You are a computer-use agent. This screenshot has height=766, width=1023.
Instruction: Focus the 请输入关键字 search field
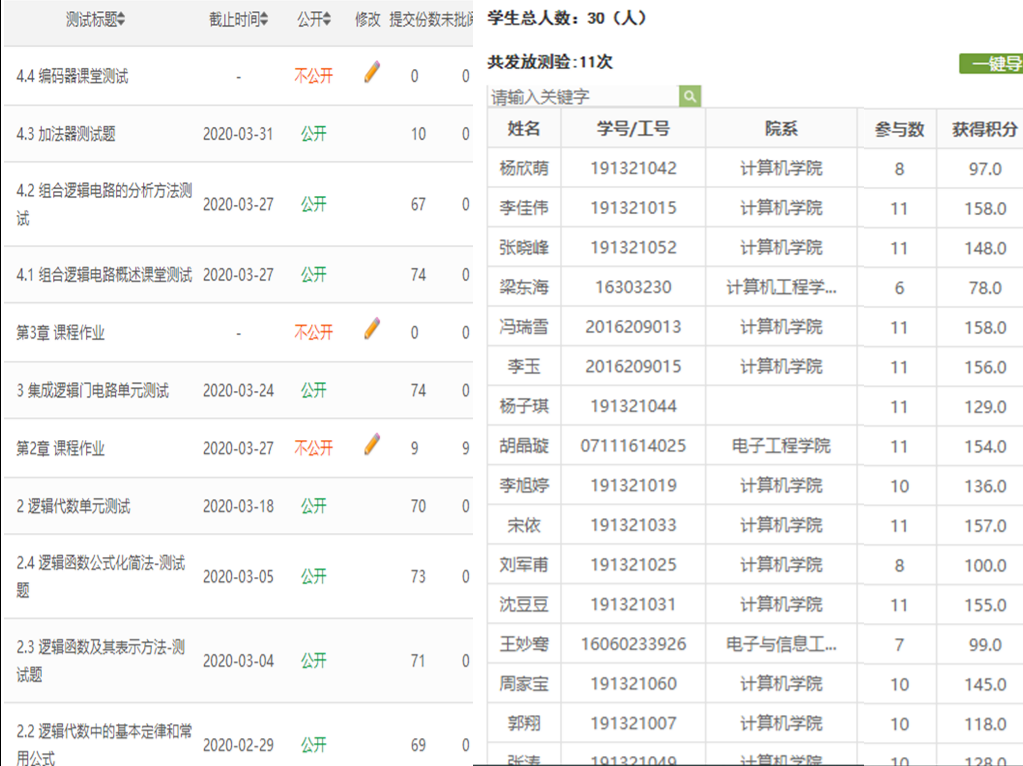pos(583,96)
